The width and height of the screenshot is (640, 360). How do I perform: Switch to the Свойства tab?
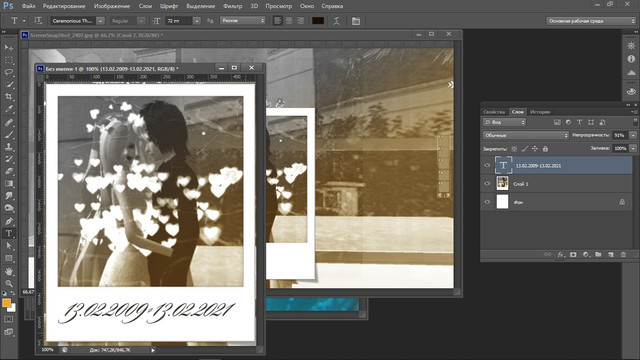click(494, 111)
